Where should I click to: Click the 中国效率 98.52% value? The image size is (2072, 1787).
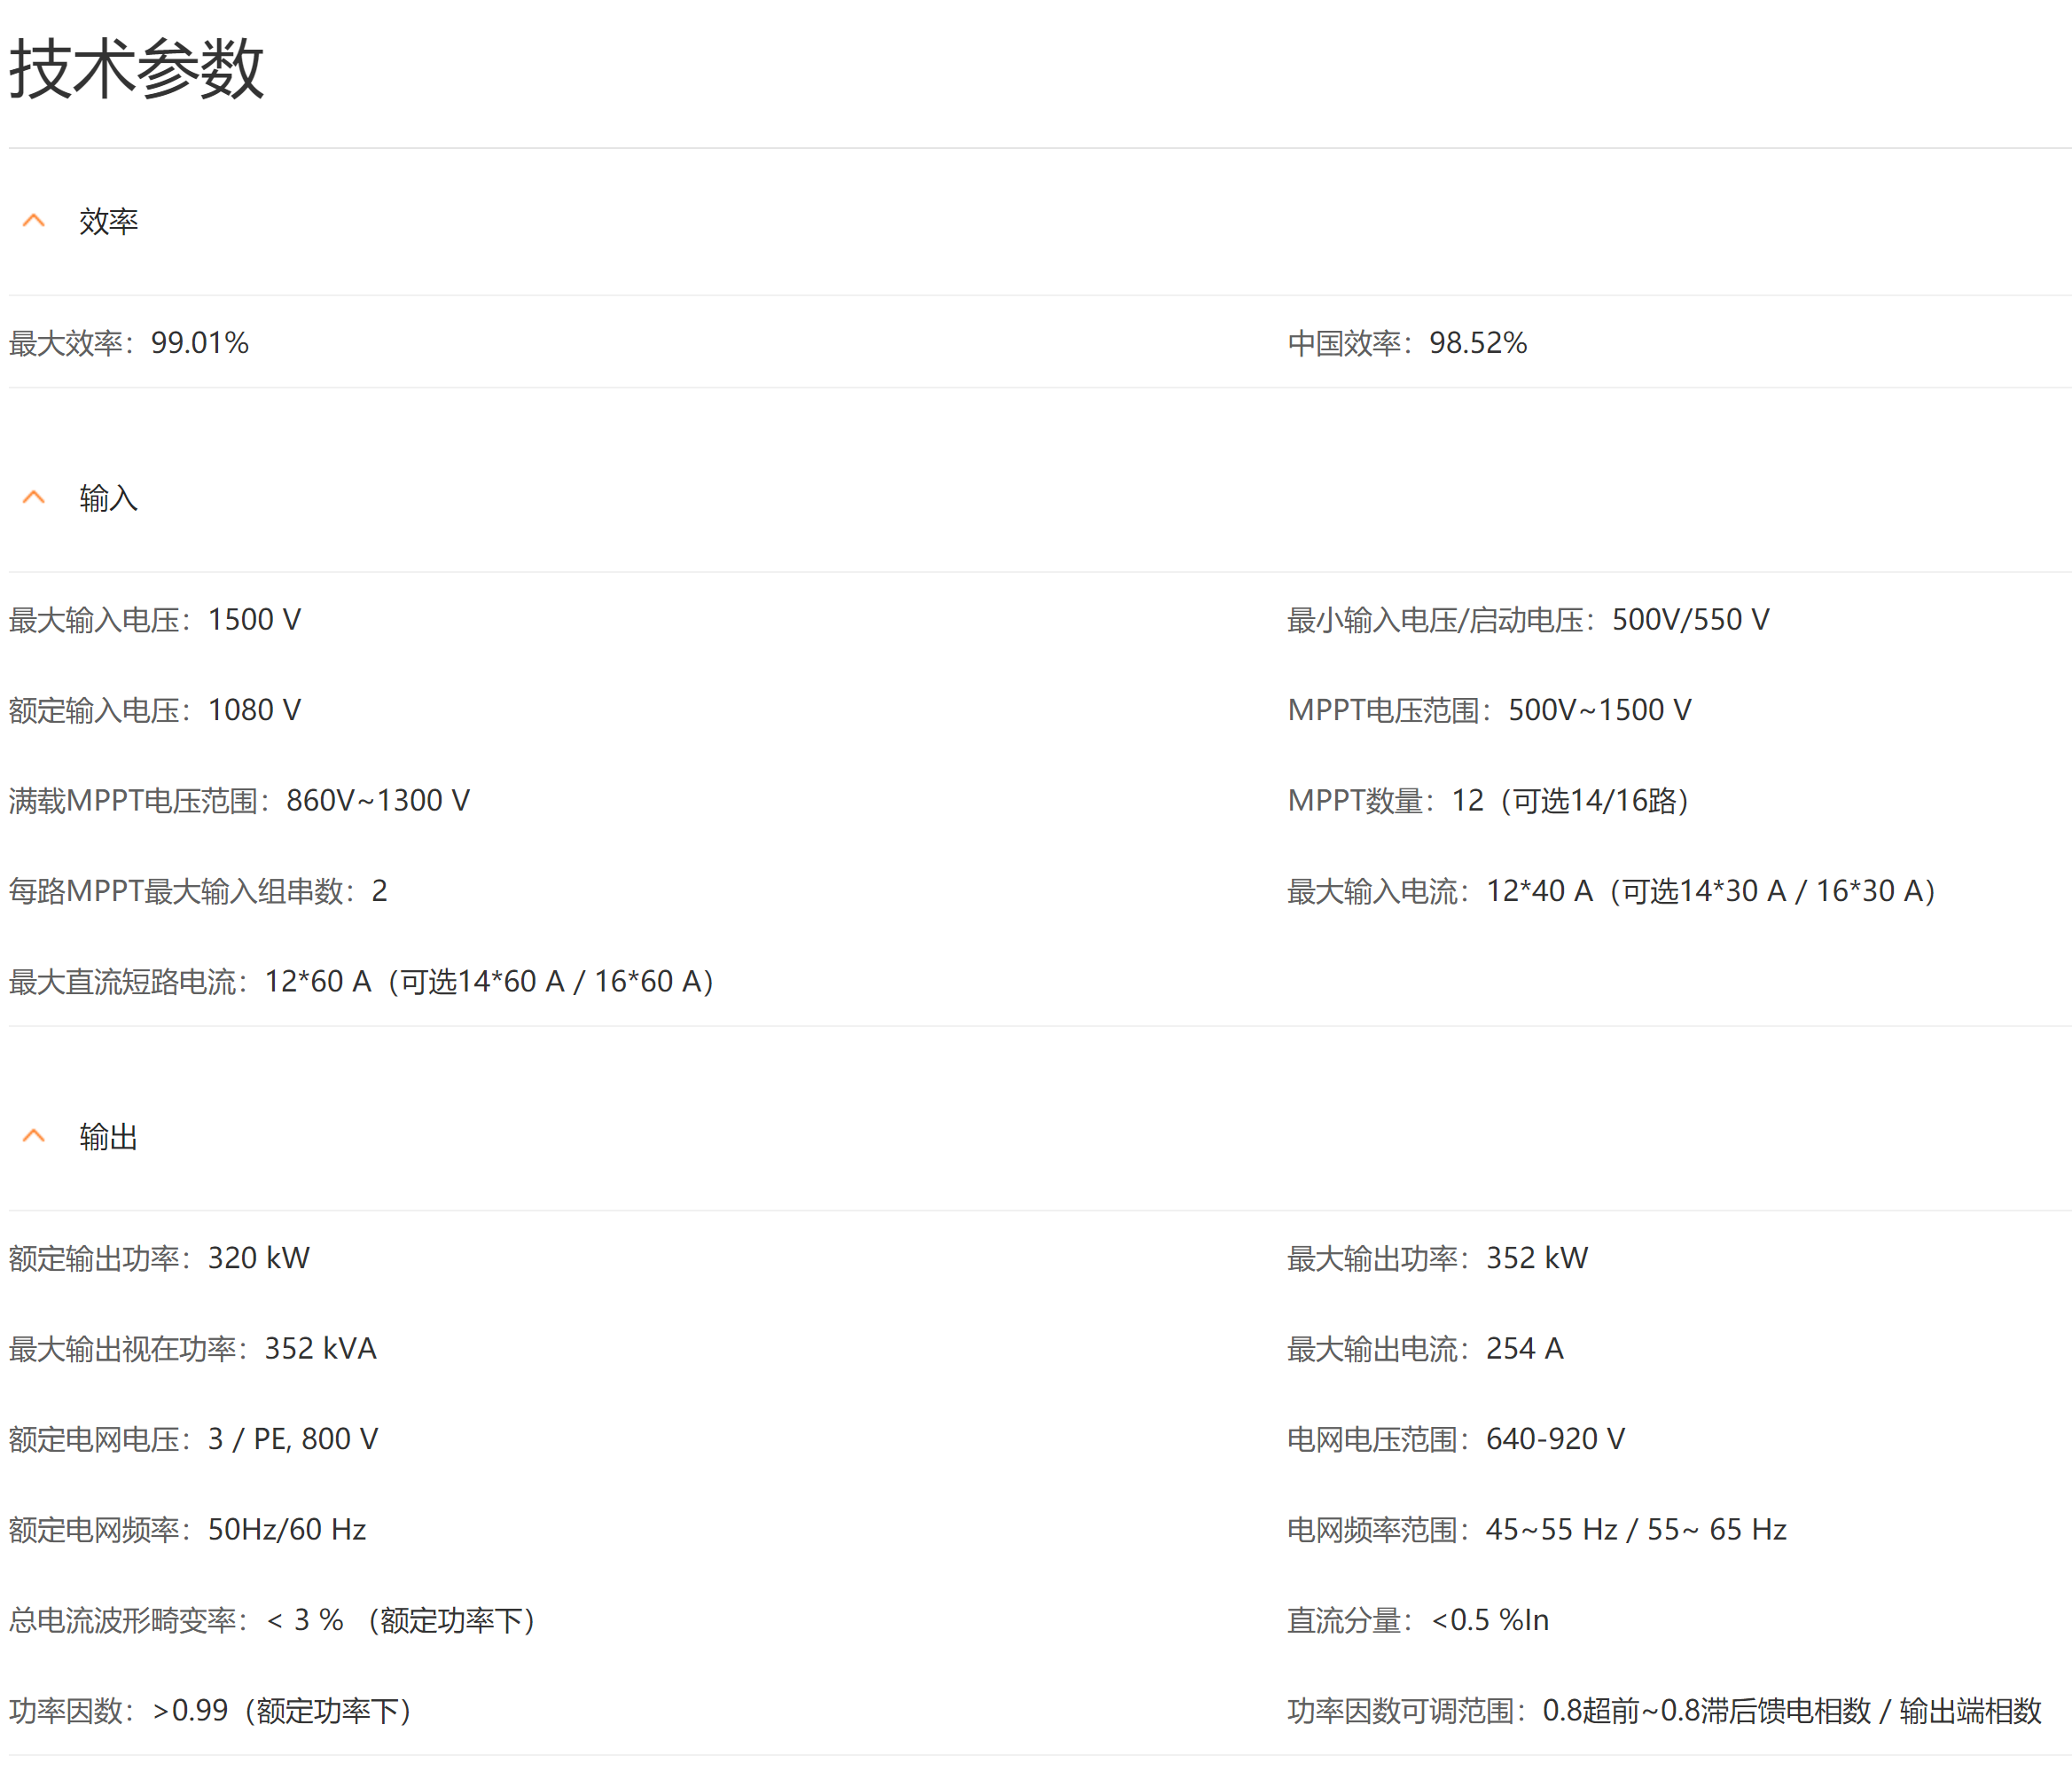click(x=1477, y=343)
